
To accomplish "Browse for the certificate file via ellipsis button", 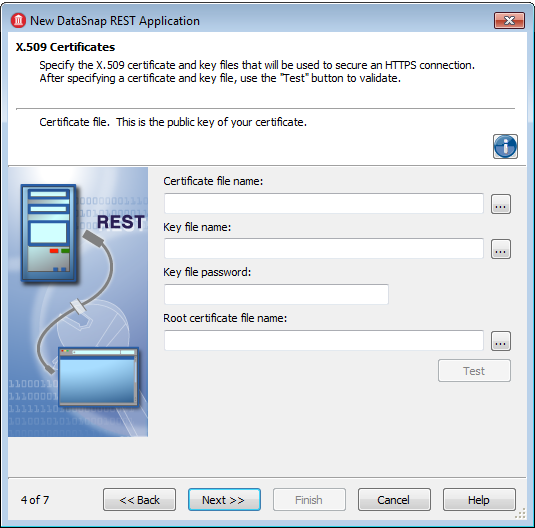I will (x=501, y=204).
